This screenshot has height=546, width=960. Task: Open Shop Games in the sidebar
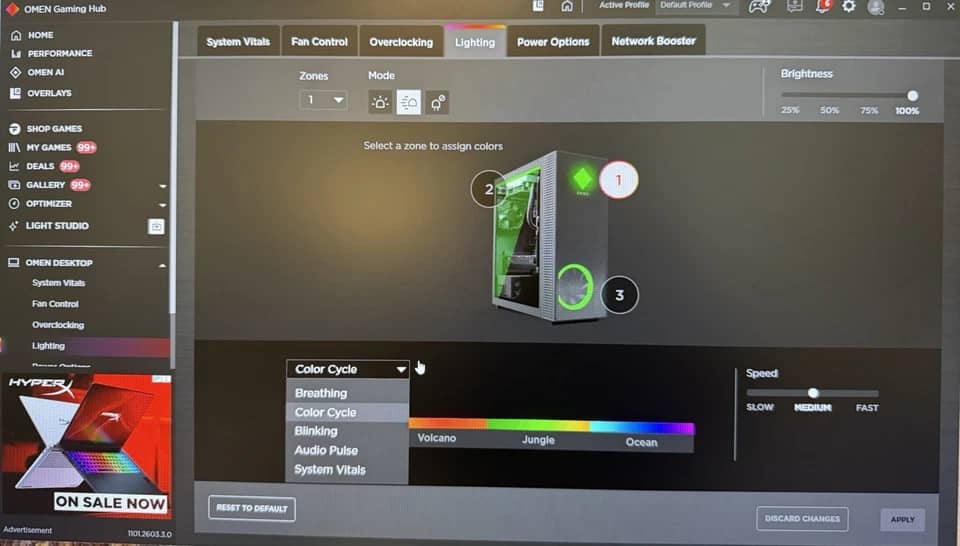pyautogui.click(x=46, y=129)
